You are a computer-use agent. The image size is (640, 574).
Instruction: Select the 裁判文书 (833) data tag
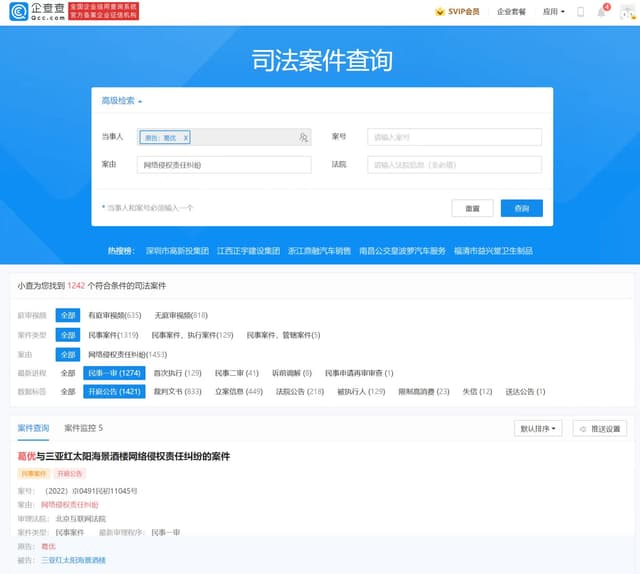(x=178, y=392)
